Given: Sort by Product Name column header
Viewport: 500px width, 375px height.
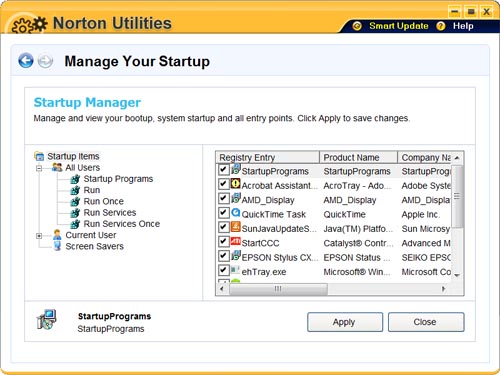Looking at the screenshot, I should click(x=358, y=157).
